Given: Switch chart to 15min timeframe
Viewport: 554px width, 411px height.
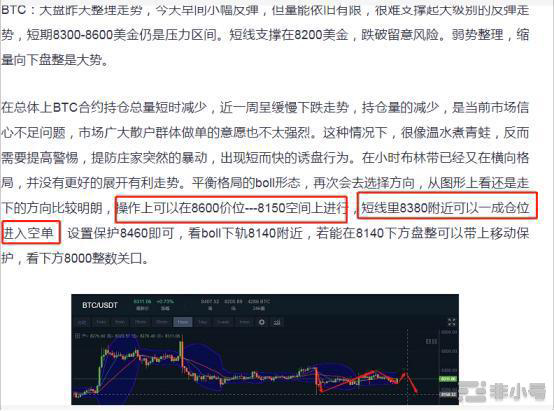Looking at the screenshot, I should pyautogui.click(x=141, y=322).
